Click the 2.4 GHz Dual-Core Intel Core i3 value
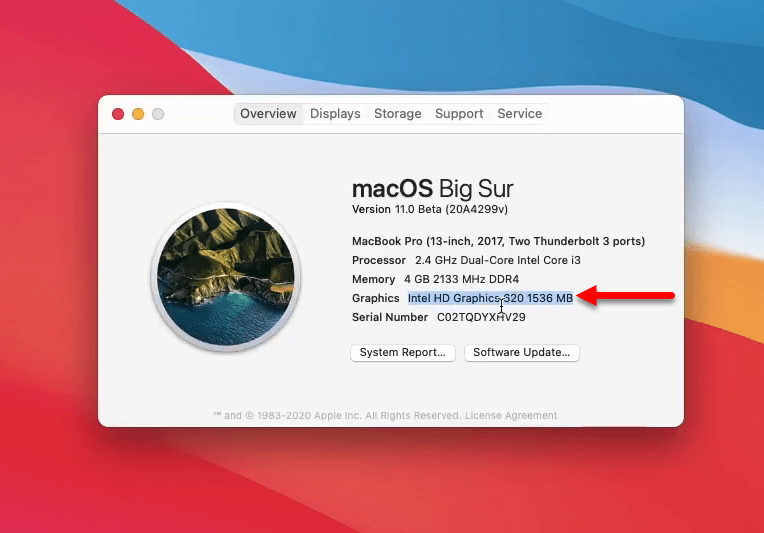 click(497, 260)
